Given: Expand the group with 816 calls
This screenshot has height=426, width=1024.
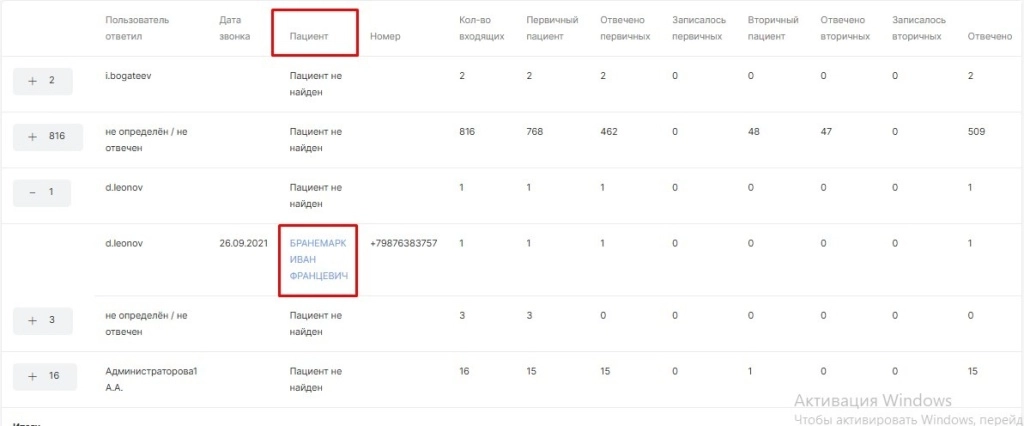Looking at the screenshot, I should point(42,137).
